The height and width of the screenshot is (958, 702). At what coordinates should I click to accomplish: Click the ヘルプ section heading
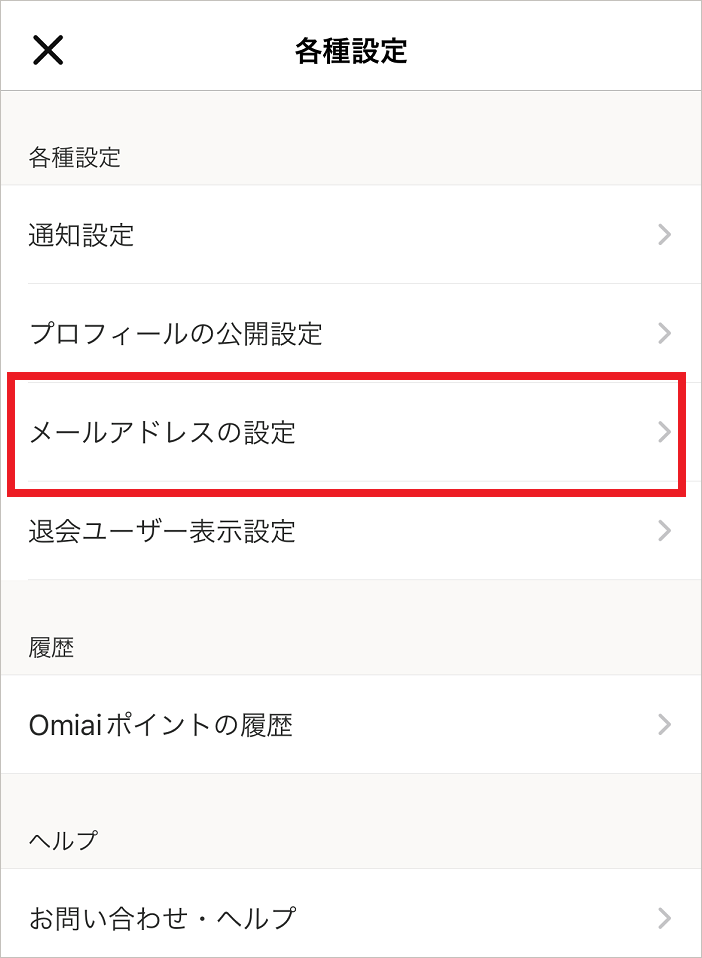[x=63, y=841]
